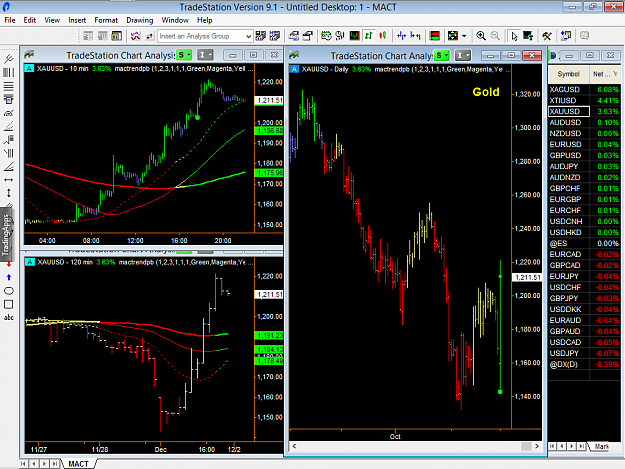Expand the Insert an Analysis Group dropdown
The image size is (625, 469).
248,36
